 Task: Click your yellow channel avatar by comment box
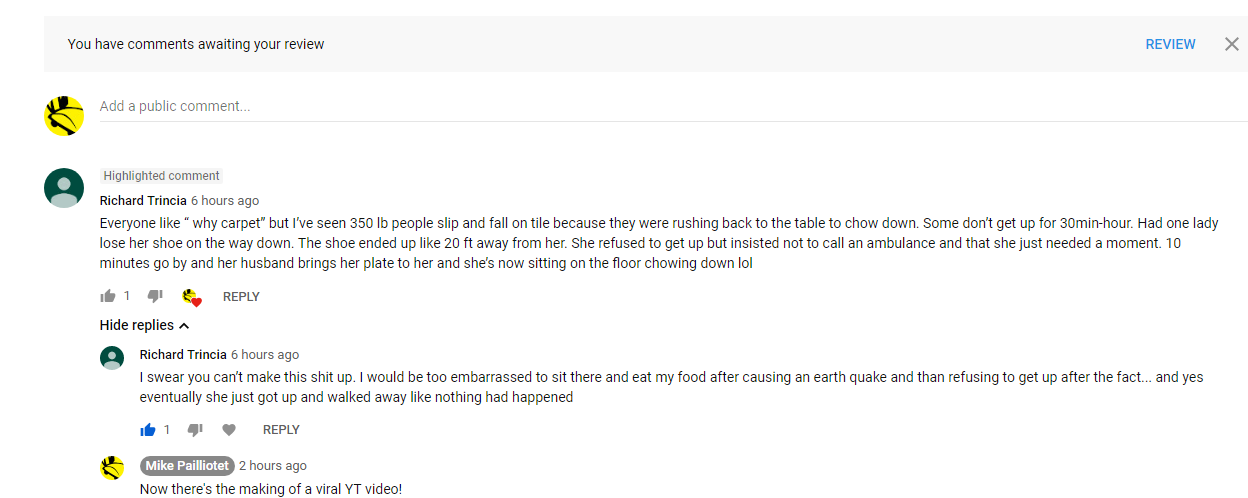point(64,116)
